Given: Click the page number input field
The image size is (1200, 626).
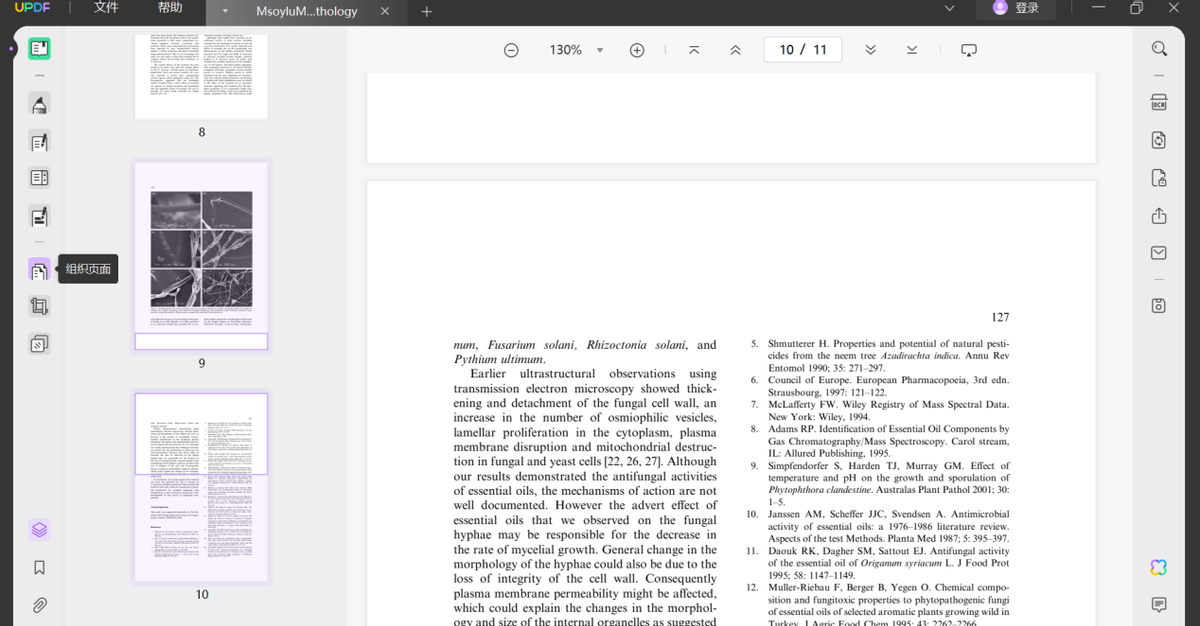Looking at the screenshot, I should 802,50.
